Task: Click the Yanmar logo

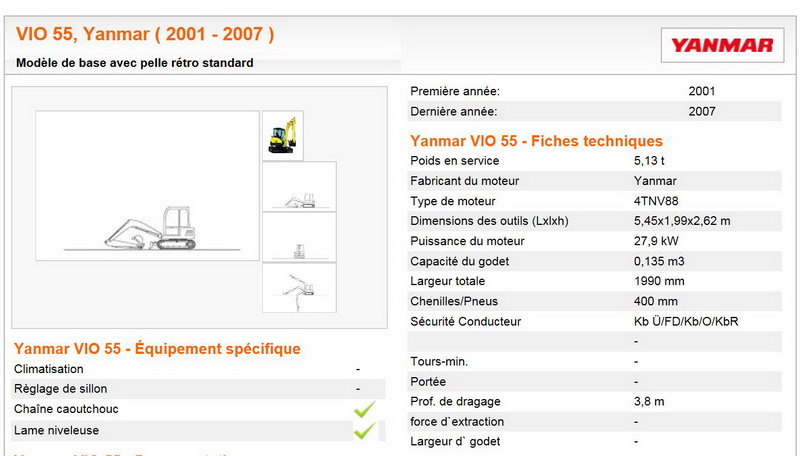Action: [722, 45]
